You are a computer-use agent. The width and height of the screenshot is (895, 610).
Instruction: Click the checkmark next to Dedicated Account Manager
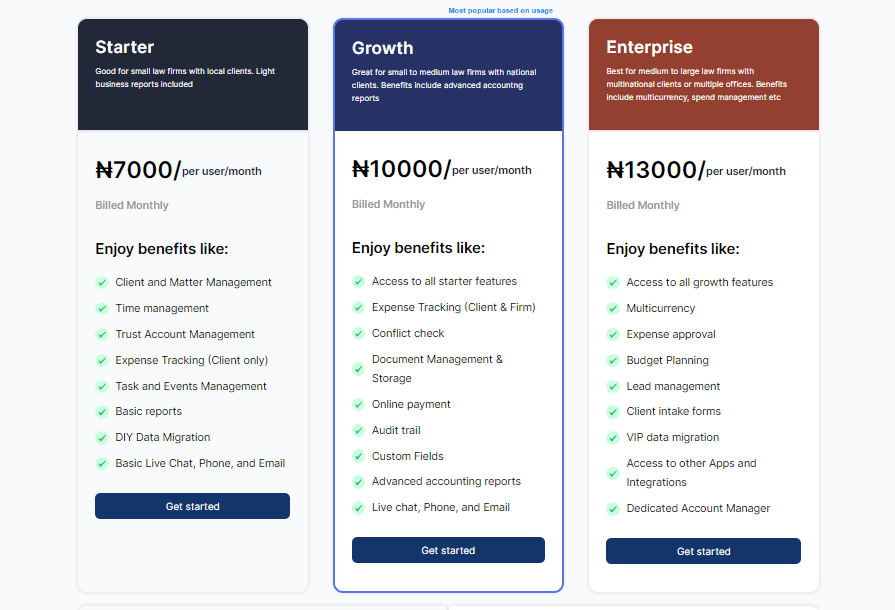point(613,508)
